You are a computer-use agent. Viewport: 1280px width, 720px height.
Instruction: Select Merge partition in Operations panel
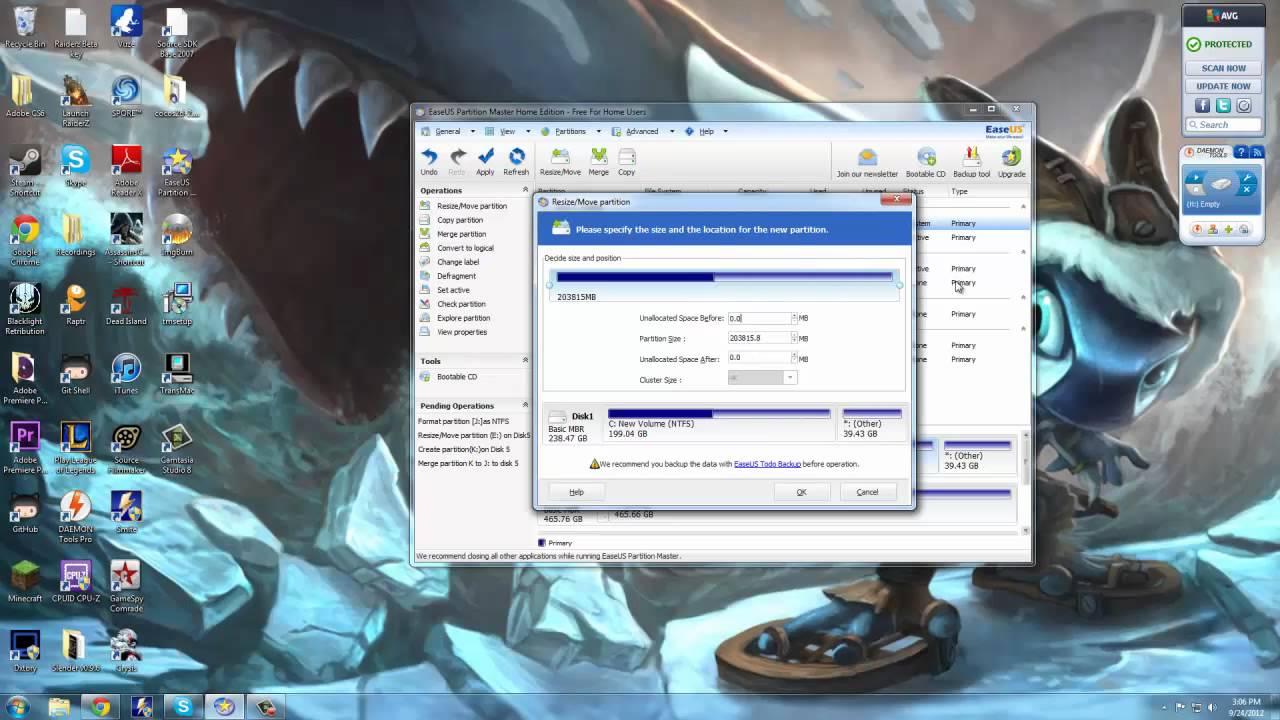(x=461, y=234)
